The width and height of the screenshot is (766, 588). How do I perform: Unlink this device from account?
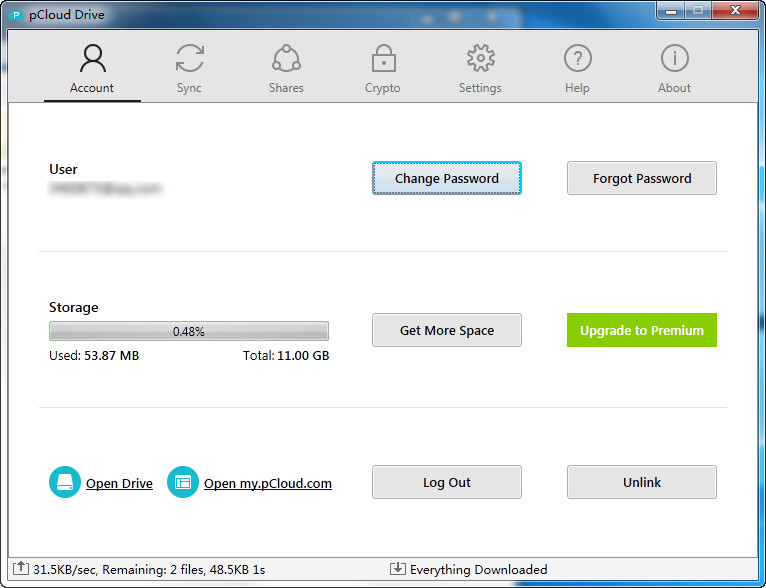[641, 482]
